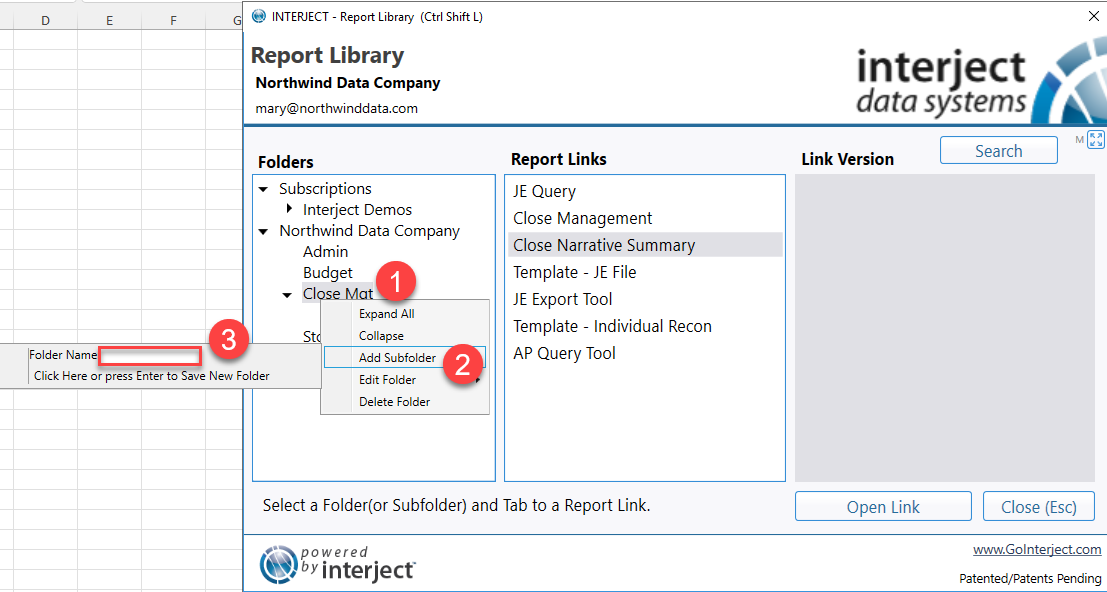Click the Search button

pos(998,151)
